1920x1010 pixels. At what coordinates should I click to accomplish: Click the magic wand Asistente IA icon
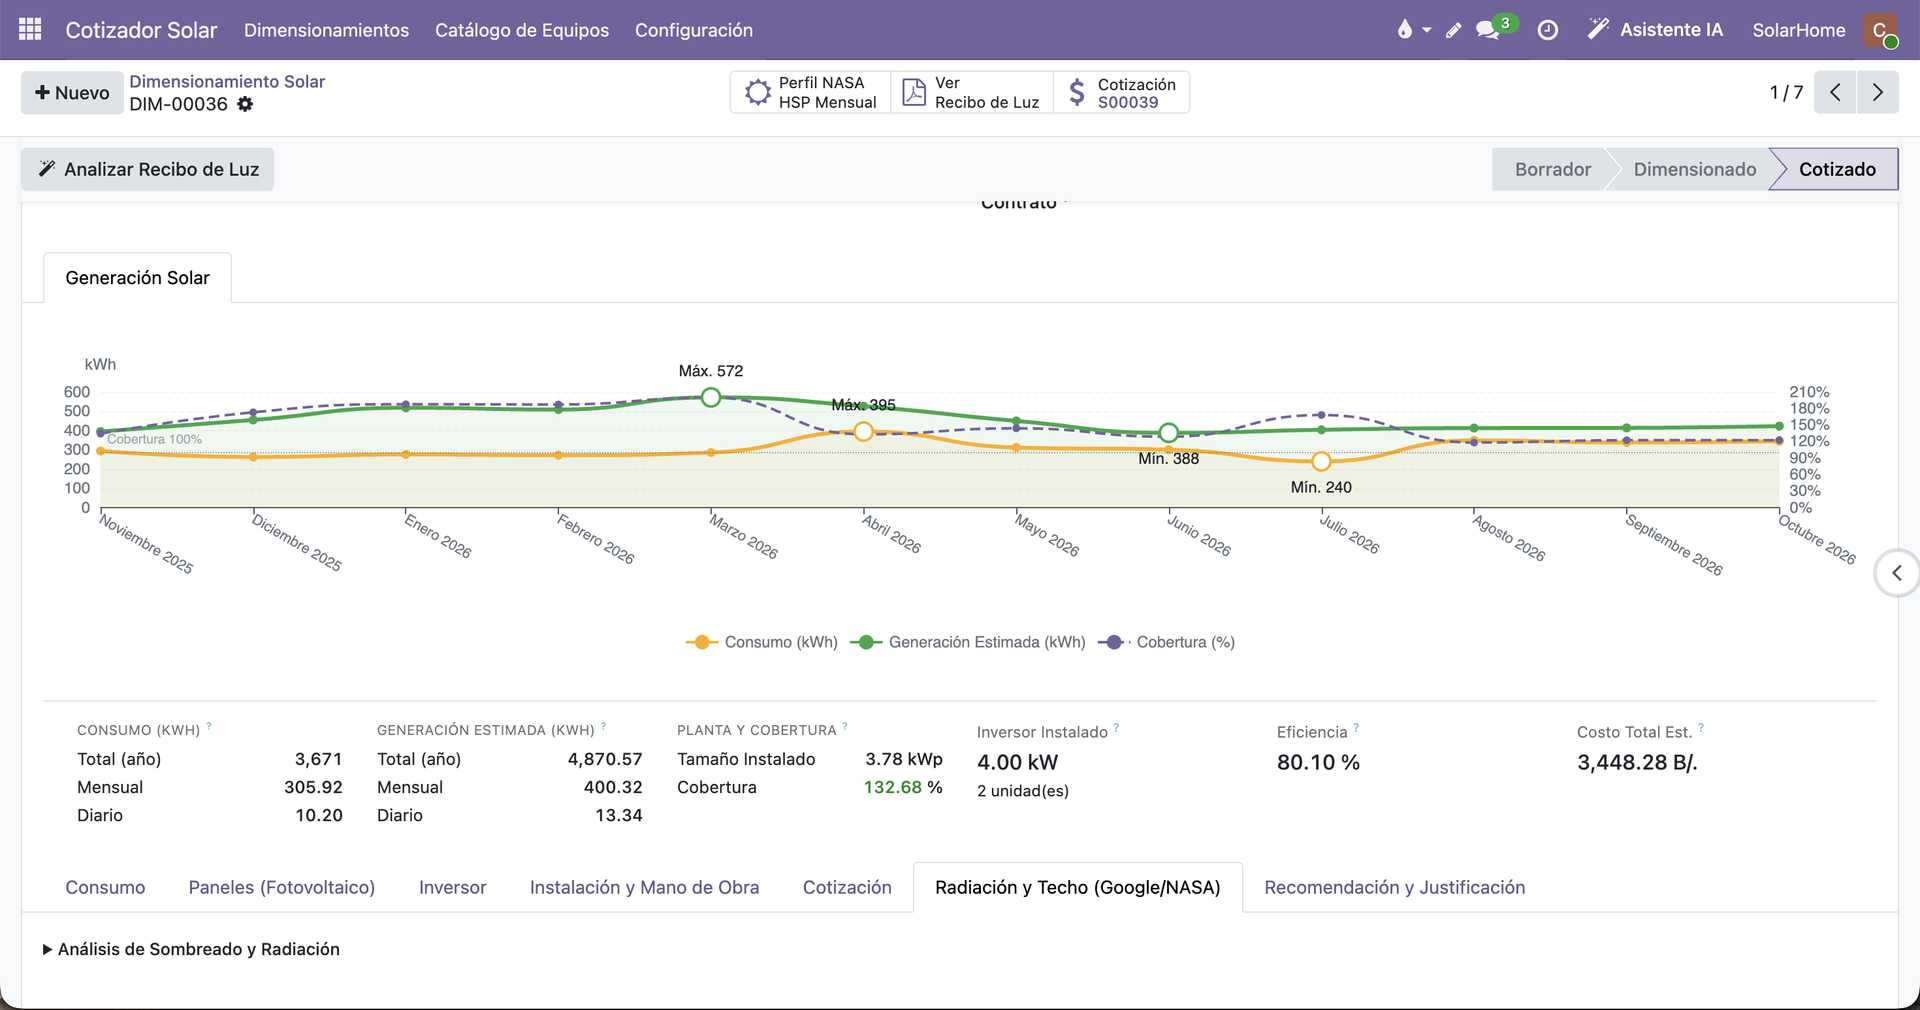[x=1598, y=29]
